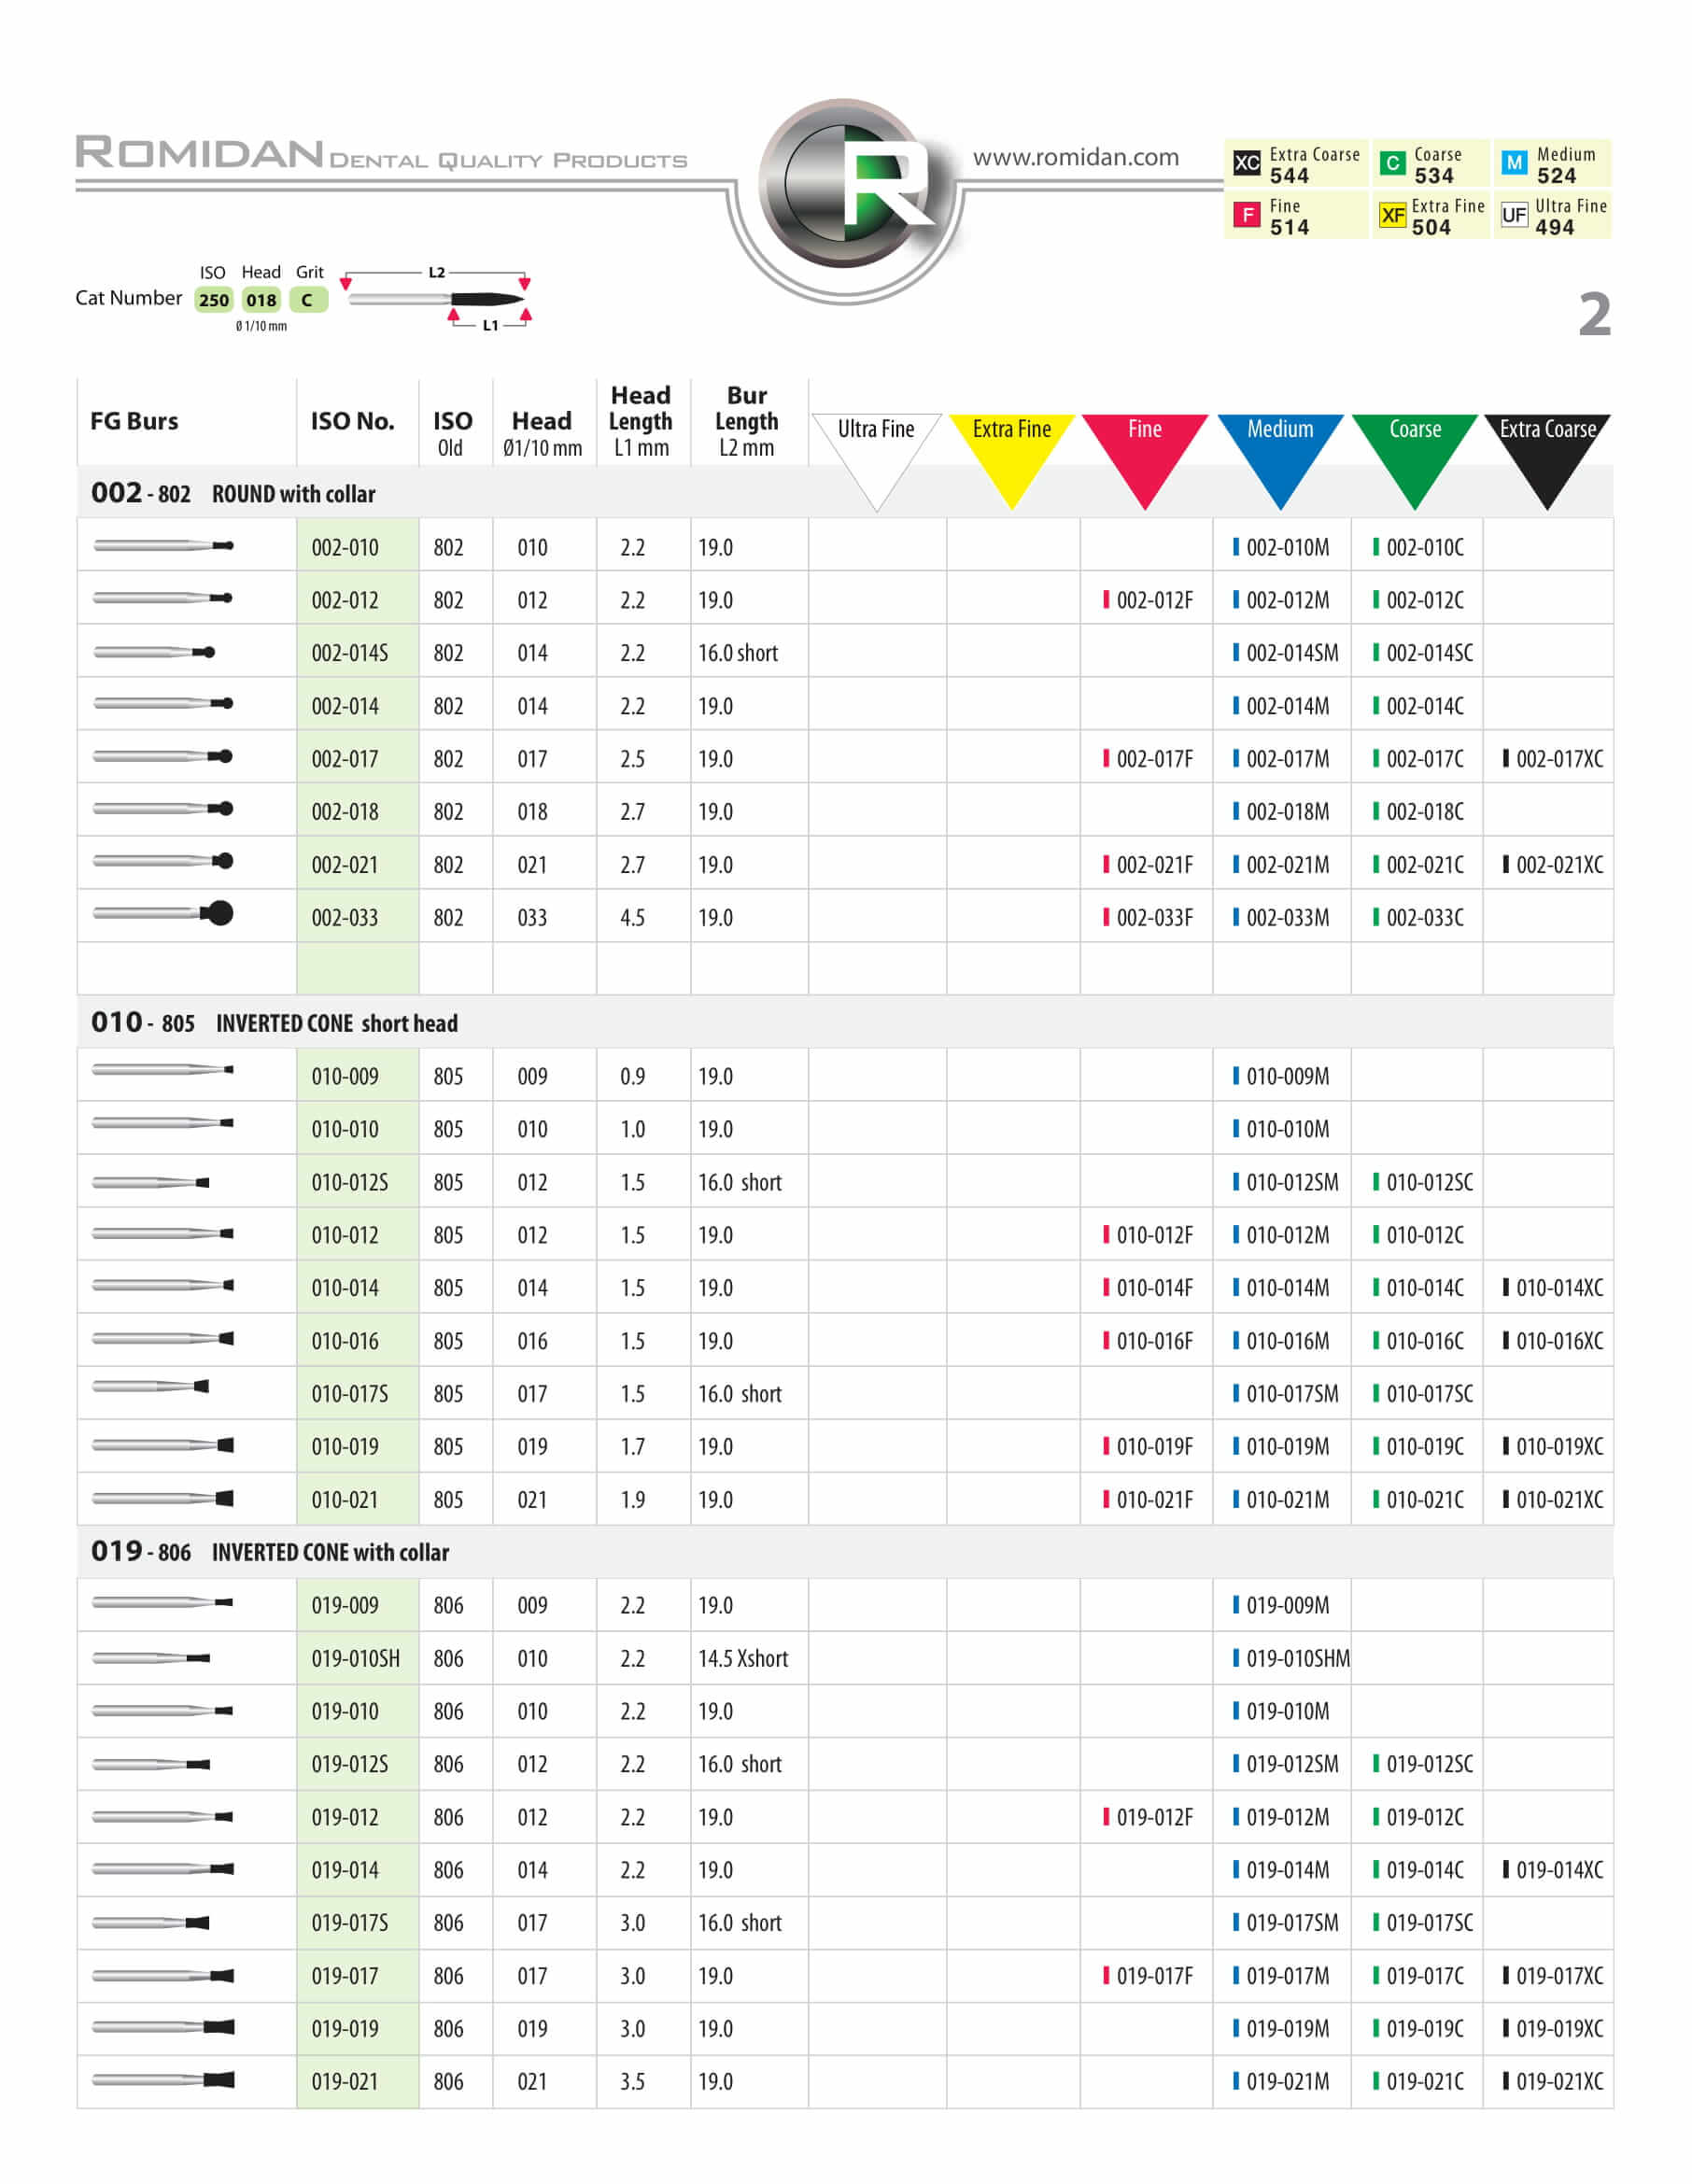Click the UF Ultra Fine 494 legend icon
Screen dimensions: 1692x2184
pyautogui.click(x=1513, y=215)
